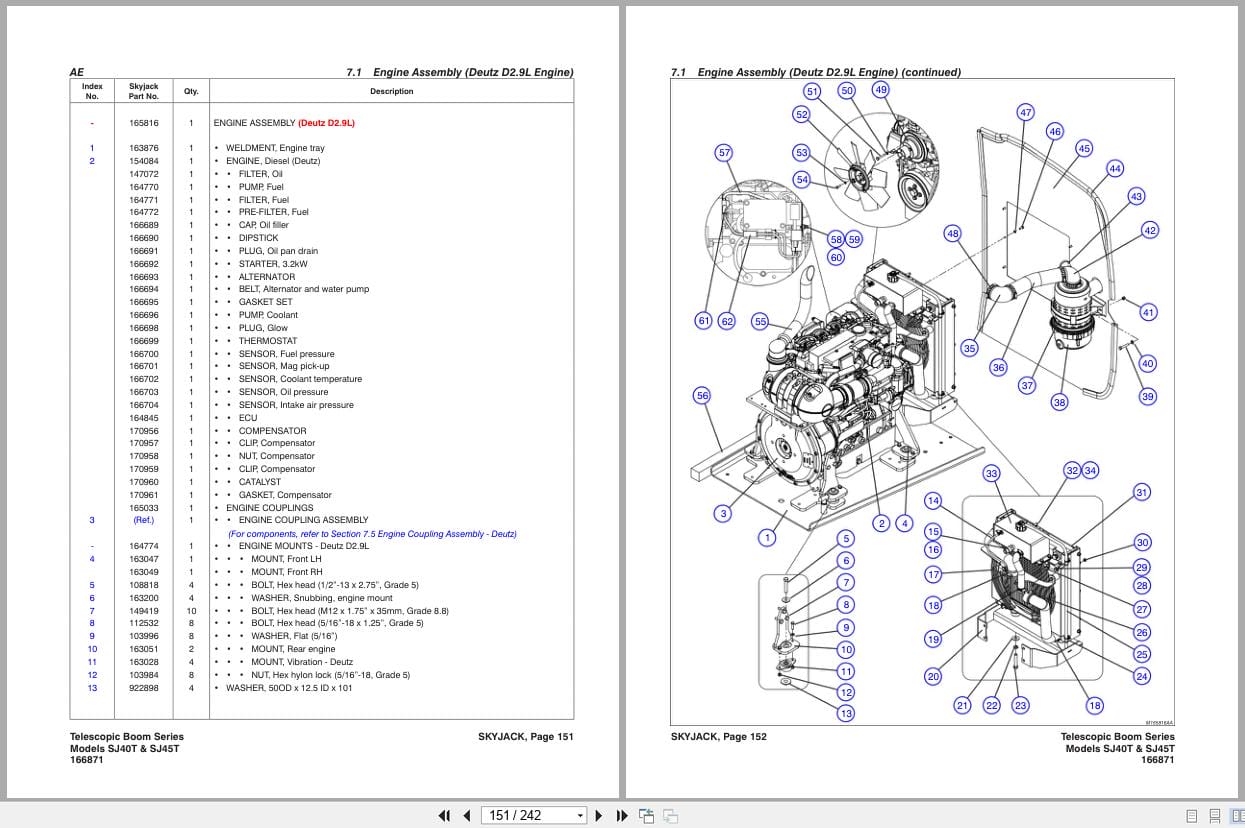This screenshot has height=828, width=1245.
Task: Click the duplicate window icon
Action: pyautogui.click(x=669, y=815)
